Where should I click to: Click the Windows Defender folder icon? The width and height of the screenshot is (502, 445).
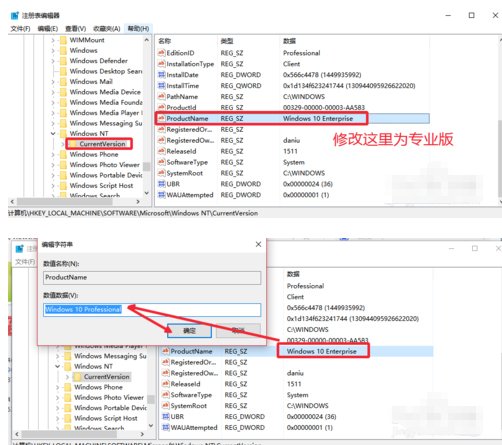click(x=63, y=61)
